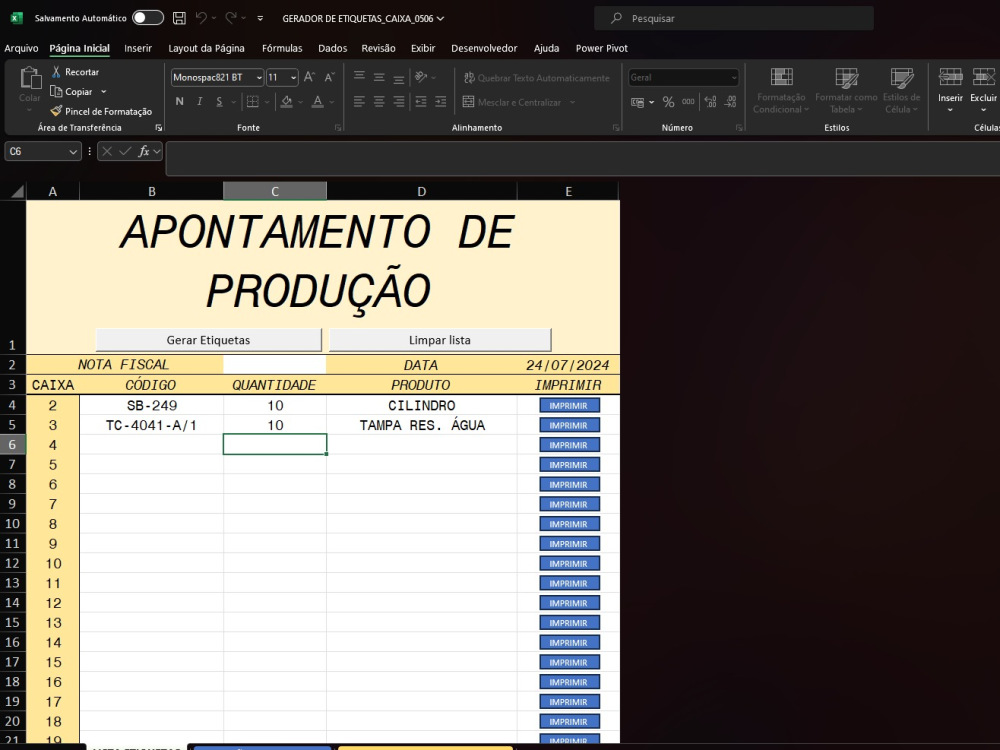The height and width of the screenshot is (750, 1000).
Task: Click the Inserir cells icon
Action: click(950, 77)
